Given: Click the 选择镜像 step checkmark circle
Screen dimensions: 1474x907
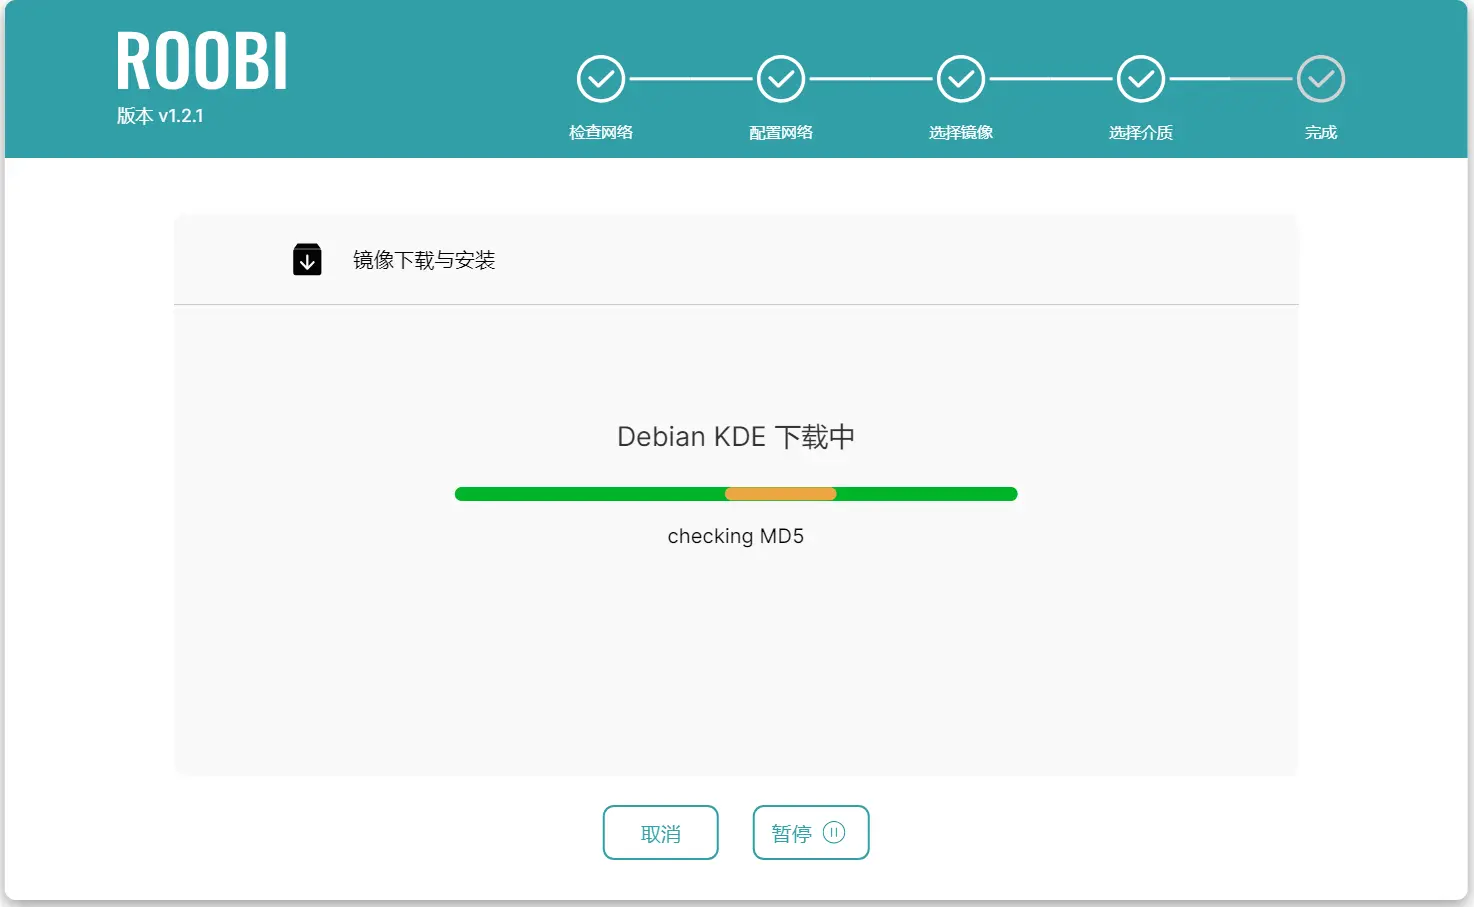Looking at the screenshot, I should coord(961,79).
